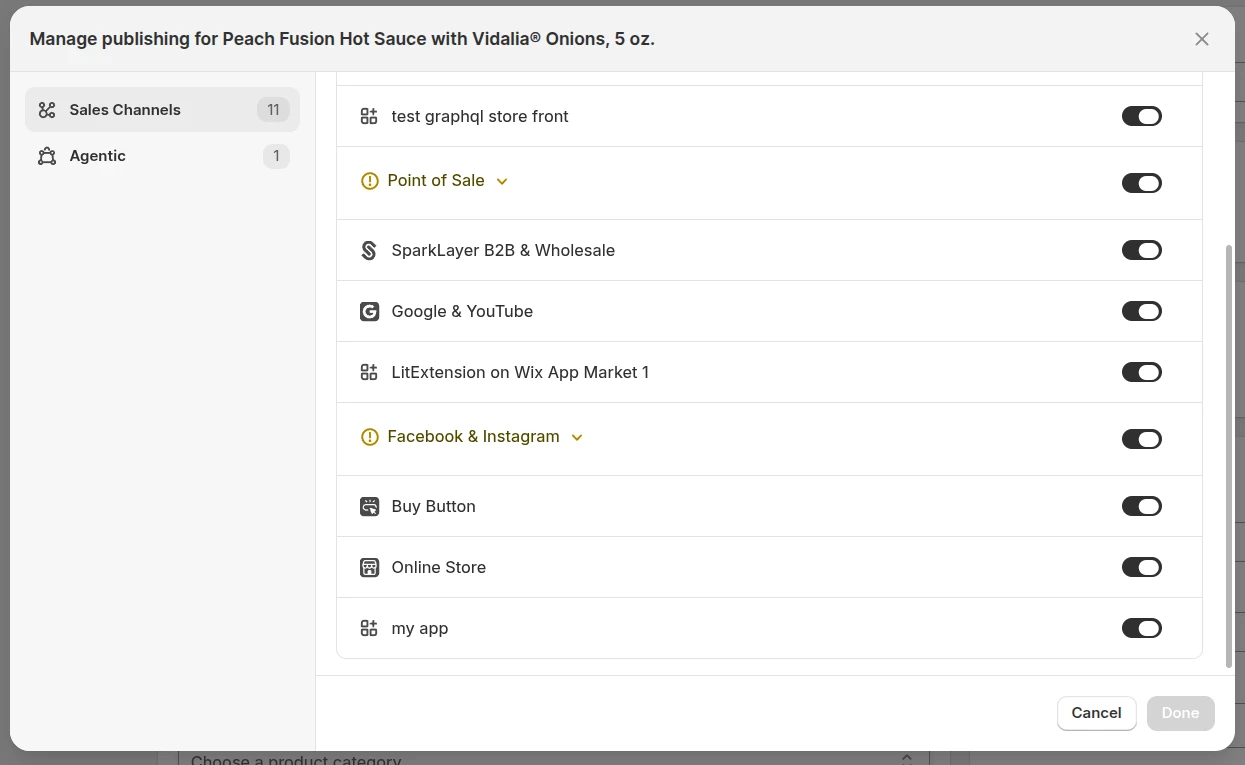This screenshot has width=1245, height=765.
Task: Click the Cancel button
Action: [1096, 713]
